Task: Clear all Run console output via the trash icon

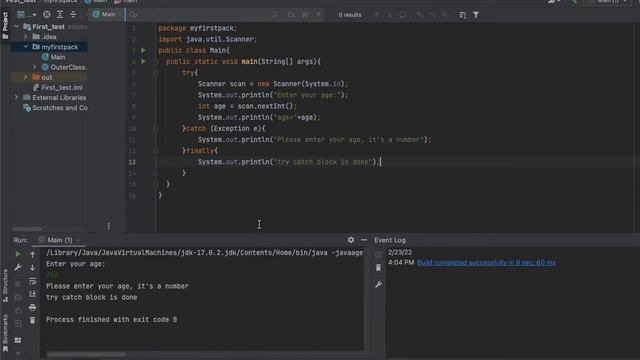Action: [x=33, y=320]
